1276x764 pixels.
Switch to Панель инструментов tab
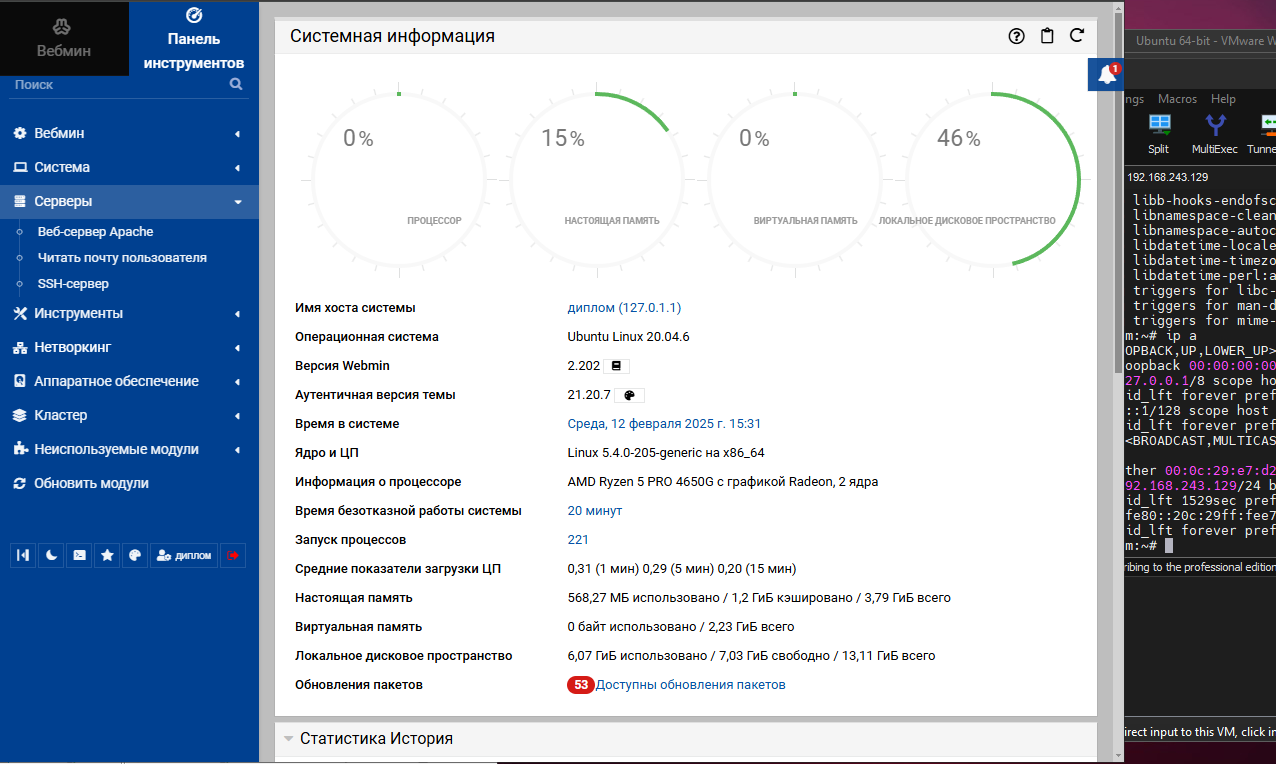click(x=194, y=38)
